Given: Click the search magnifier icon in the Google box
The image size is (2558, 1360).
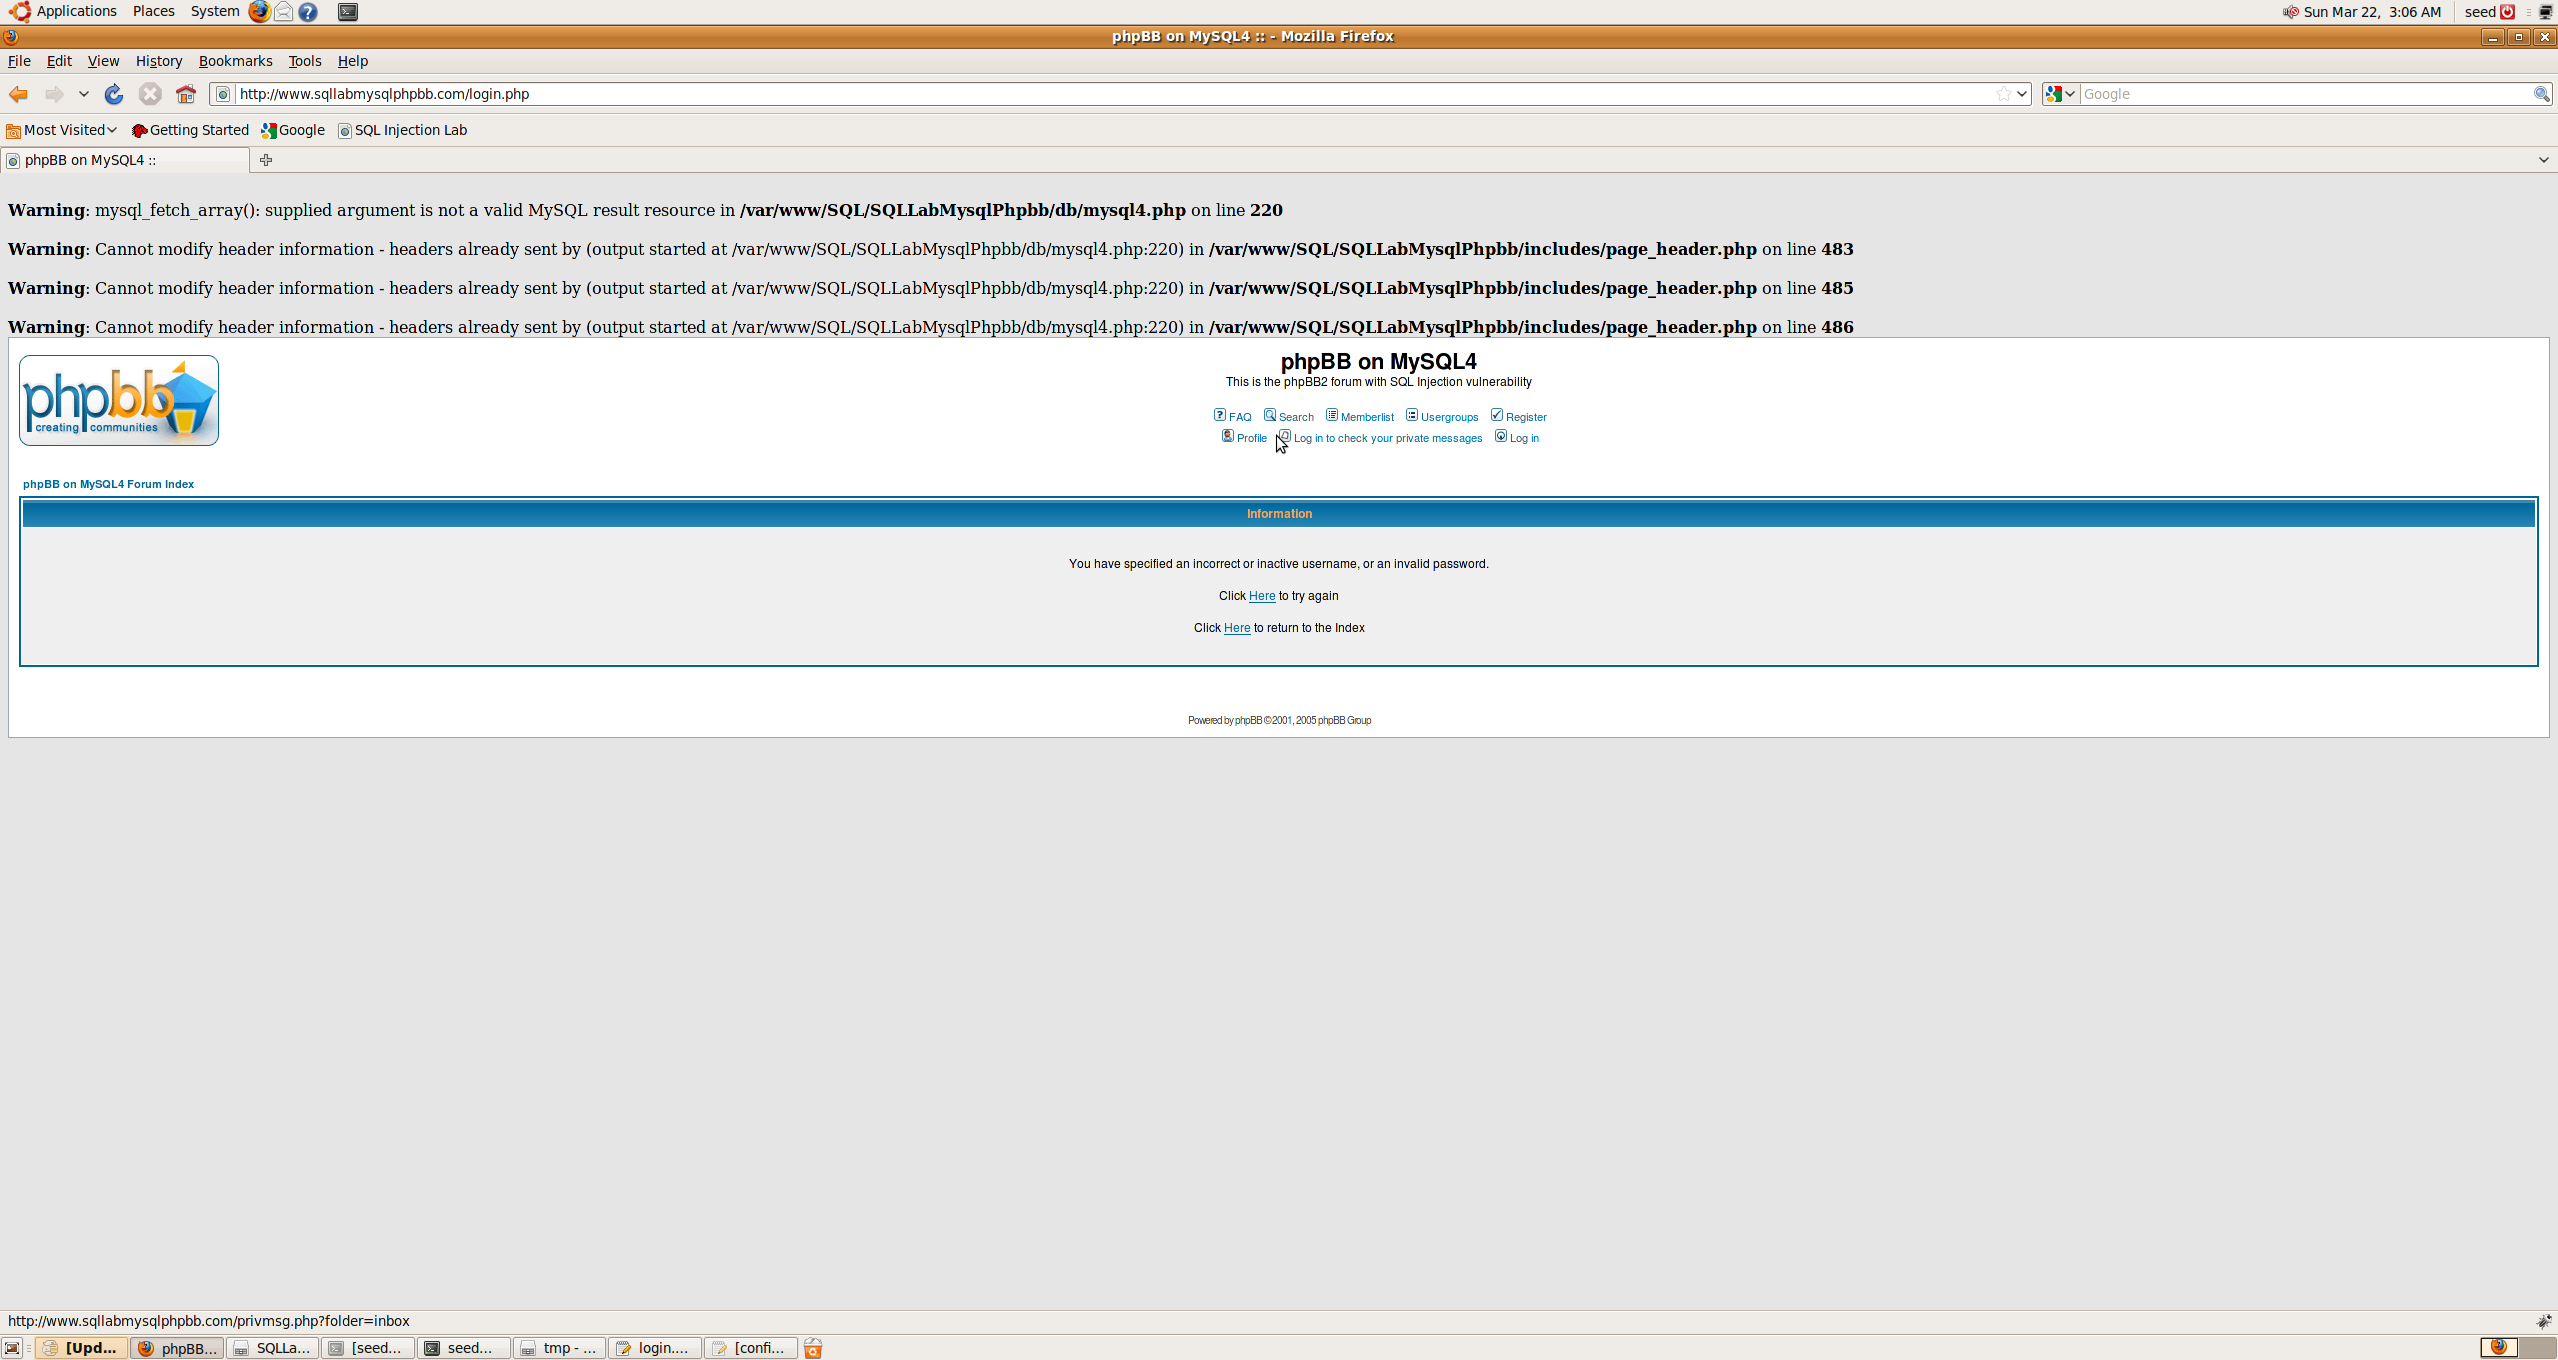Looking at the screenshot, I should tap(2540, 94).
